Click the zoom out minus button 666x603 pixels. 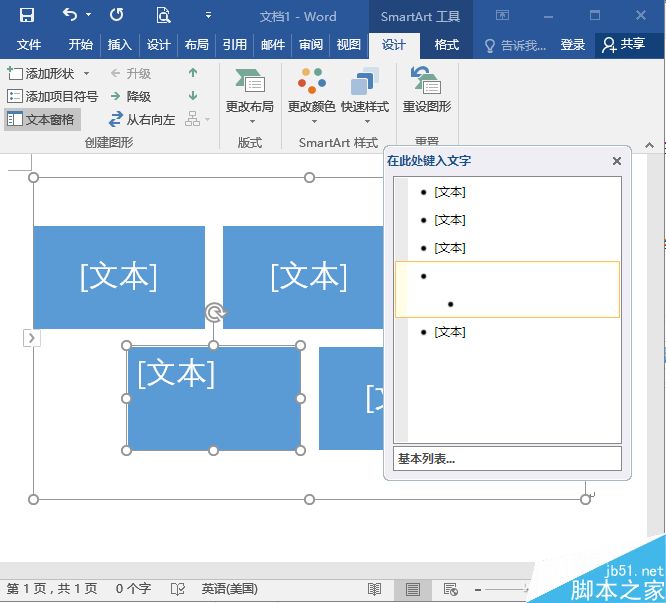click(x=478, y=589)
